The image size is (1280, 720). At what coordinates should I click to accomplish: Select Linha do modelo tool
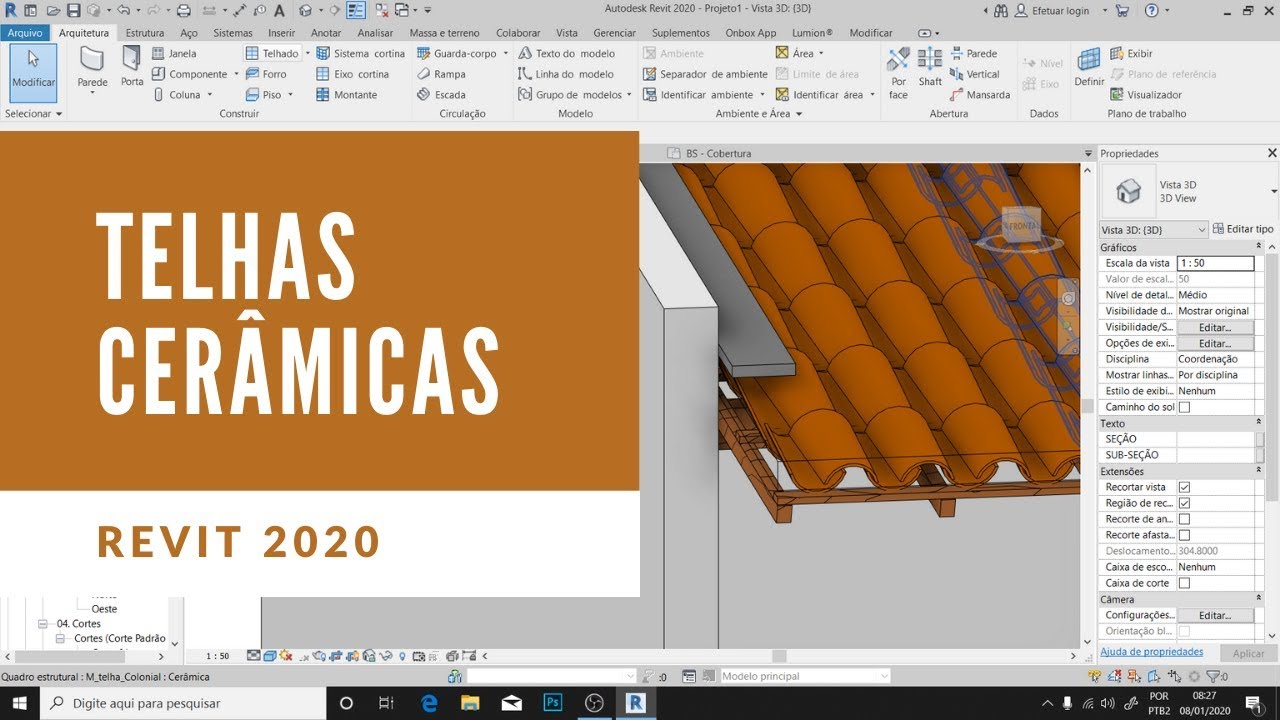[566, 74]
